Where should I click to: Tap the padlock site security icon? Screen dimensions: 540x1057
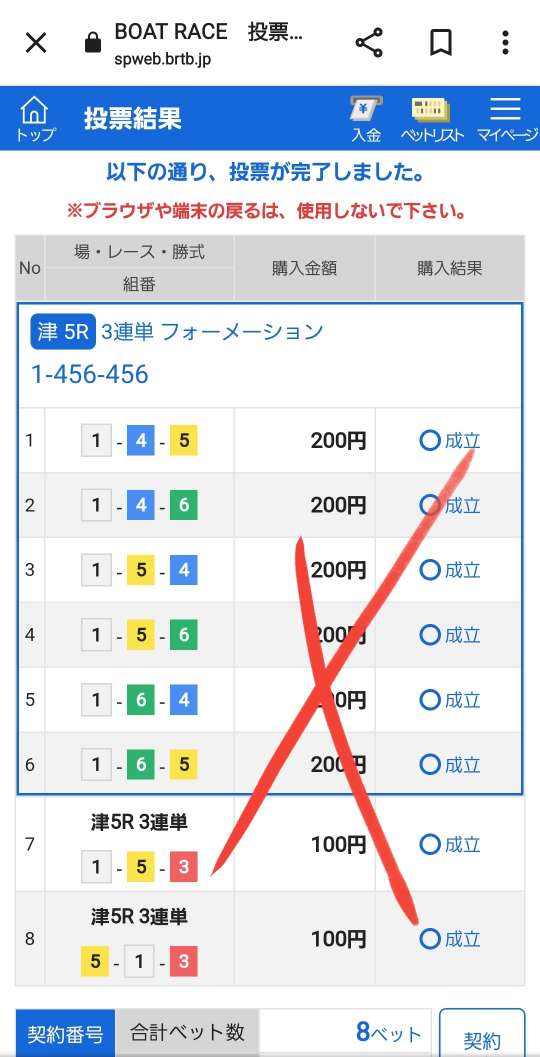point(92,44)
